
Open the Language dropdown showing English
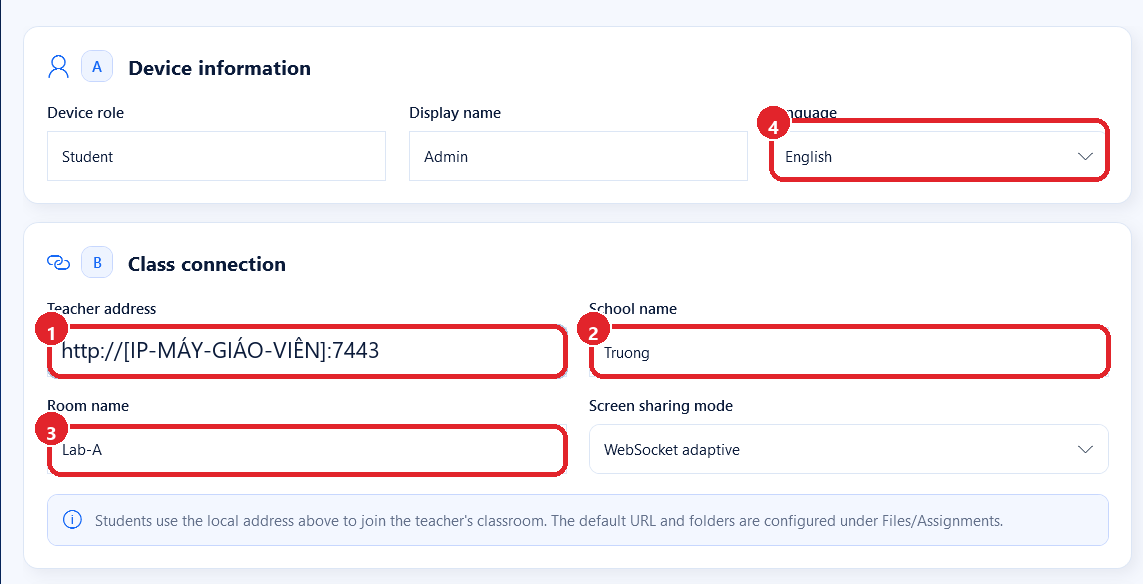(940, 156)
